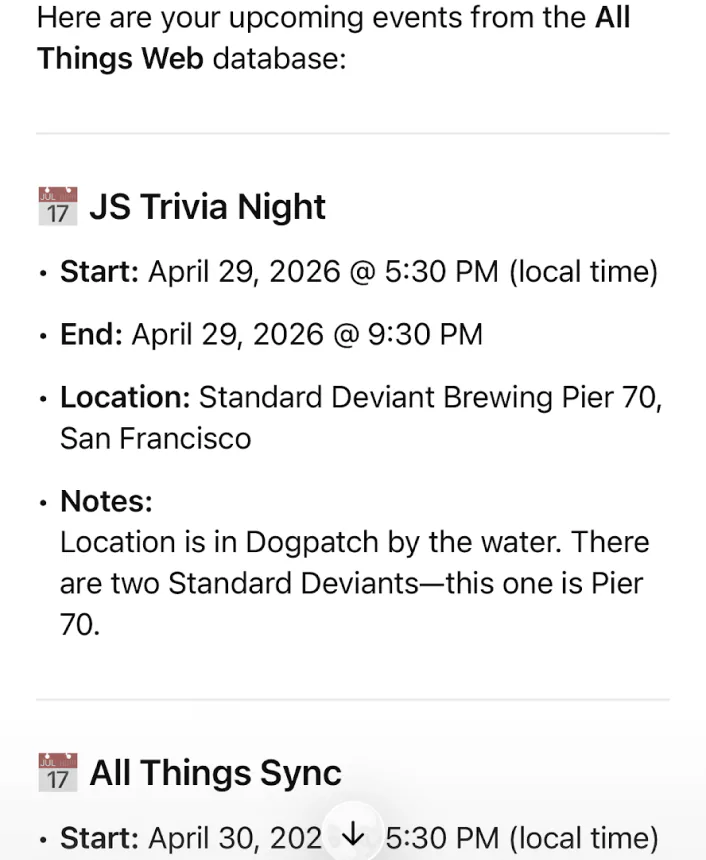Click the divider above All Things Sync
This screenshot has height=860, width=706.
tap(353, 699)
